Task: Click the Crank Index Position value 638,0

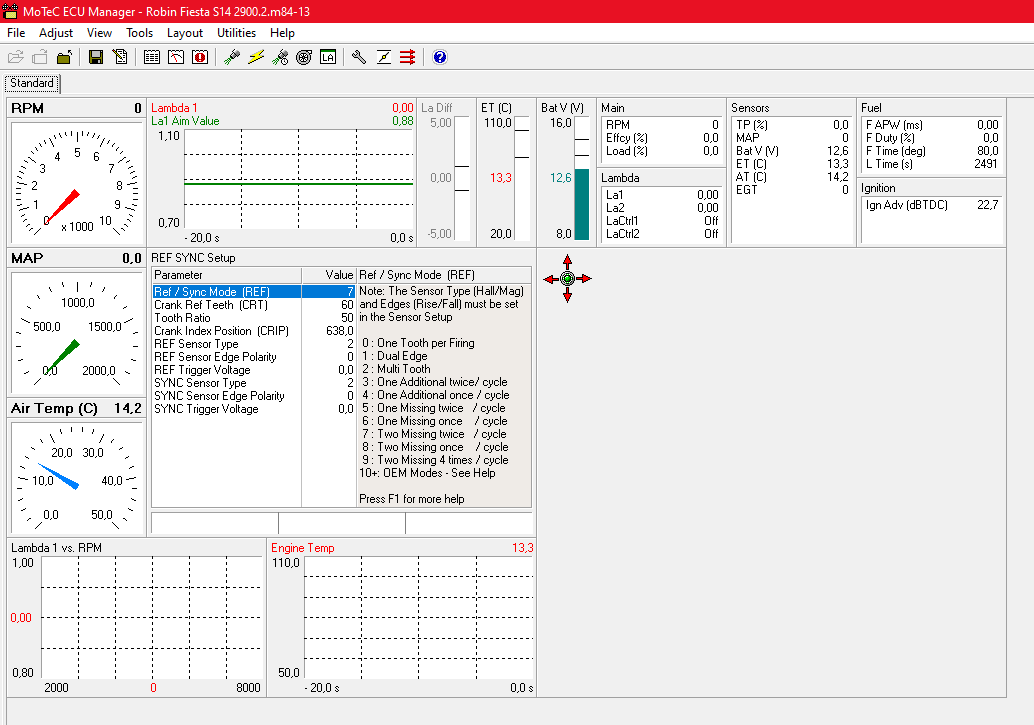Action: point(340,331)
